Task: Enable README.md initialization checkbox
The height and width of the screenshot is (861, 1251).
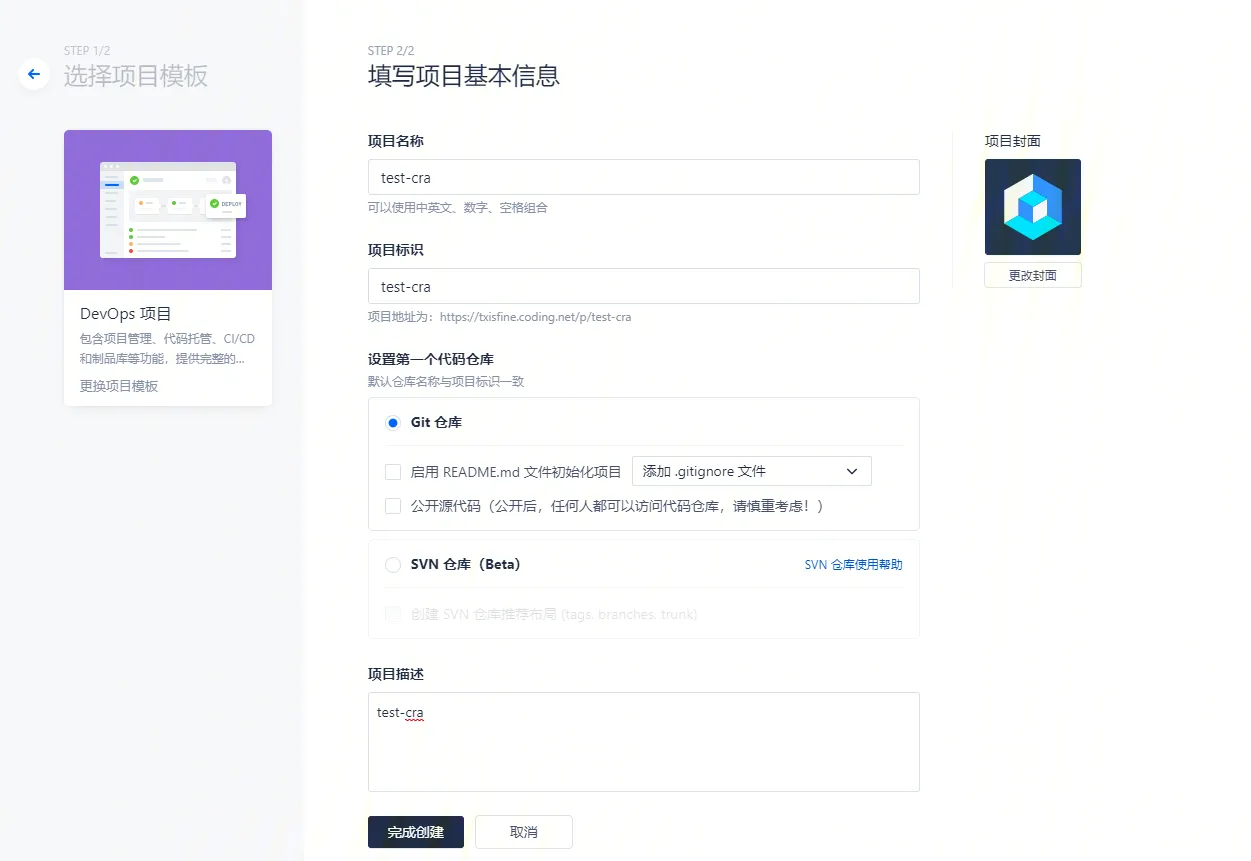Action: click(393, 472)
